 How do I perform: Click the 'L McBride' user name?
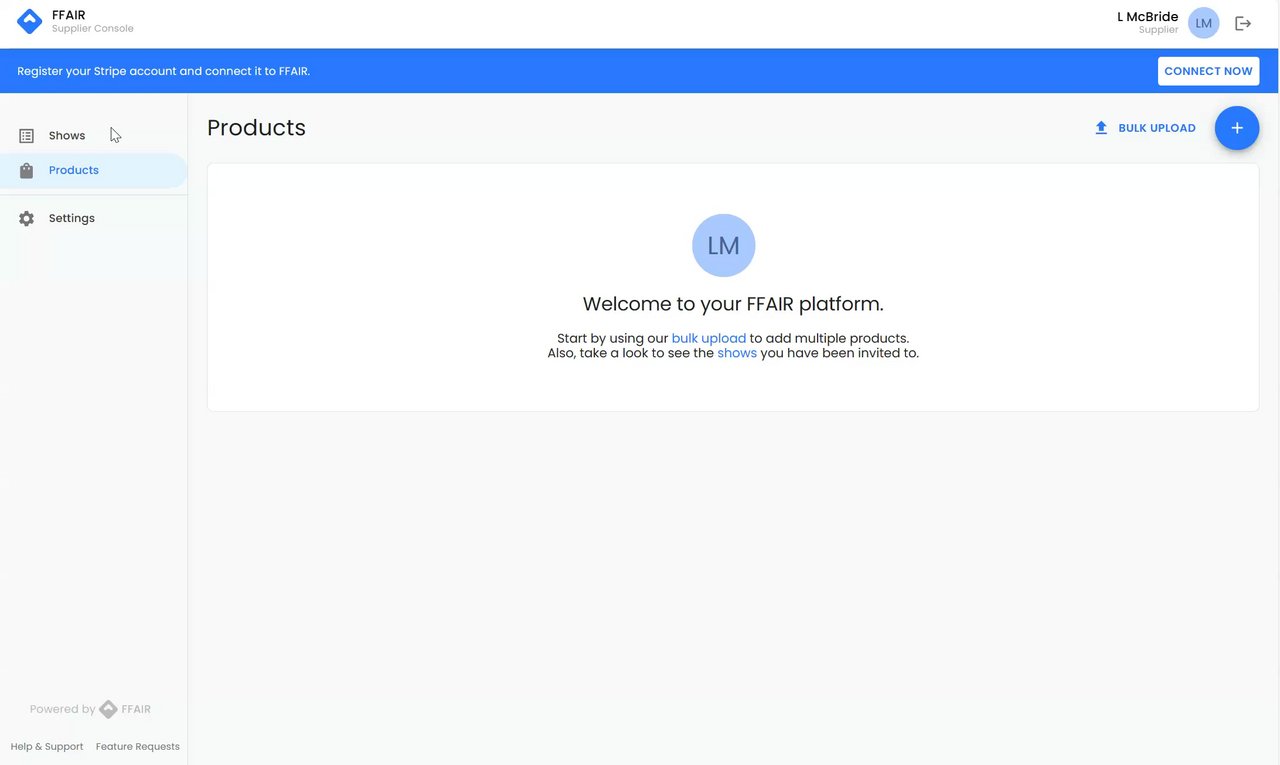(x=1147, y=17)
